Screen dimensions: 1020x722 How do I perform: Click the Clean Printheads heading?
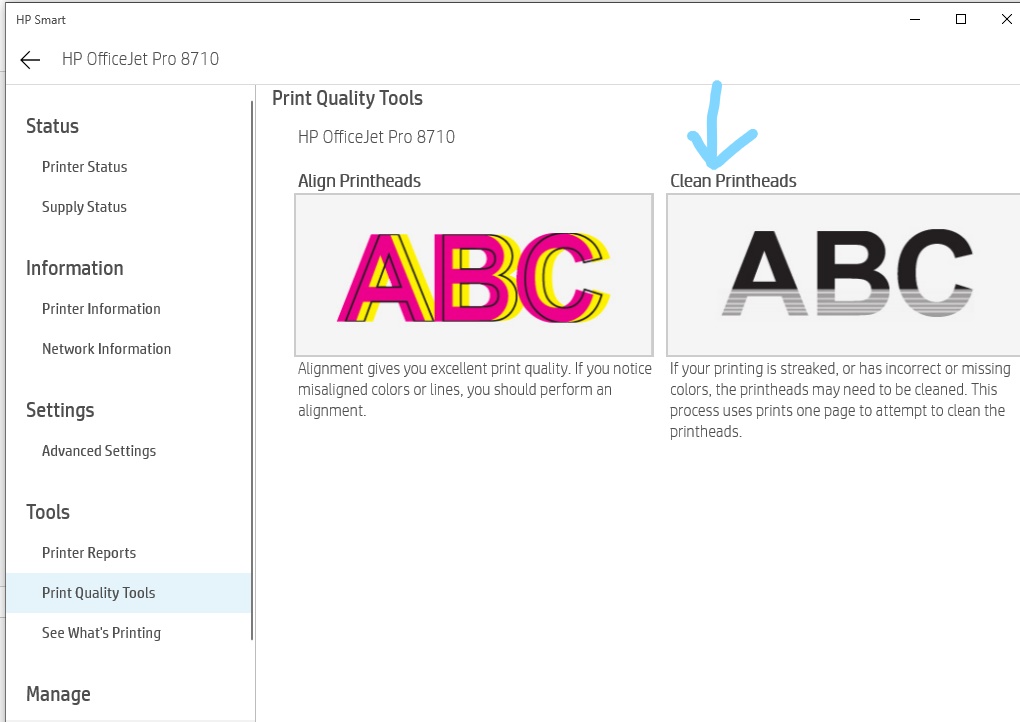733,181
